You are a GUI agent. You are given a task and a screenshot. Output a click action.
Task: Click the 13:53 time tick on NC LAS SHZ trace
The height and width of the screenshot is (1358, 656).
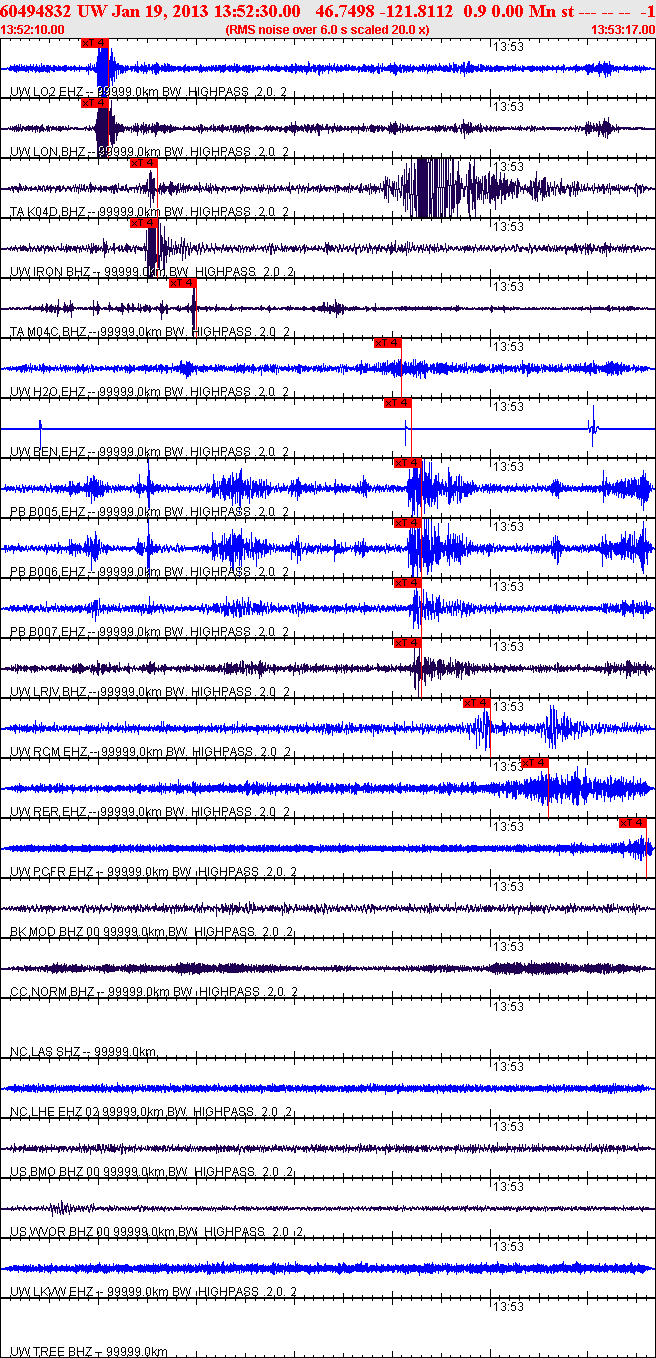(509, 1007)
